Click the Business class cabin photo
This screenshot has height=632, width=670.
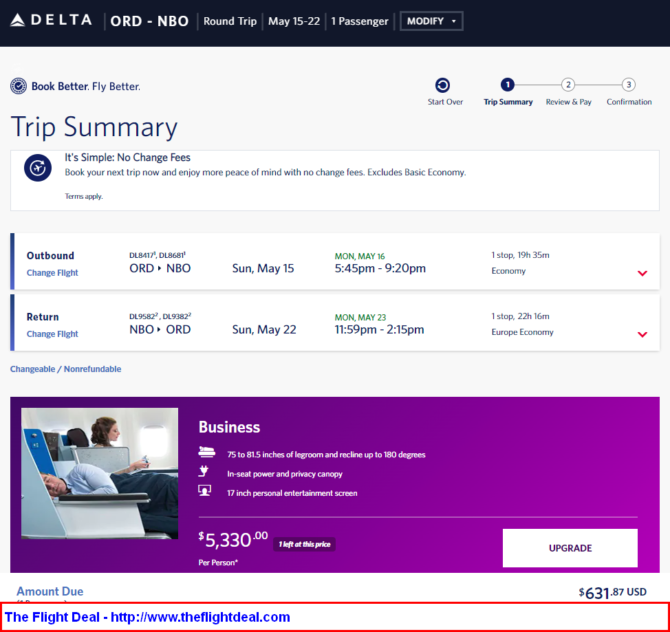(100, 473)
